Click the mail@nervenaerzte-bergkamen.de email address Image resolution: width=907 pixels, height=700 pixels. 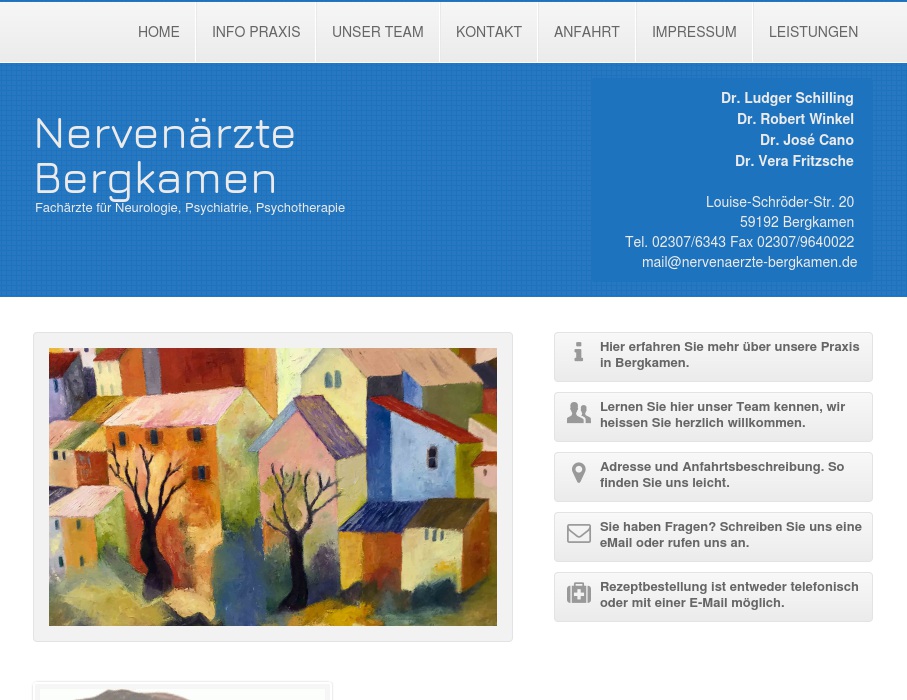click(749, 262)
